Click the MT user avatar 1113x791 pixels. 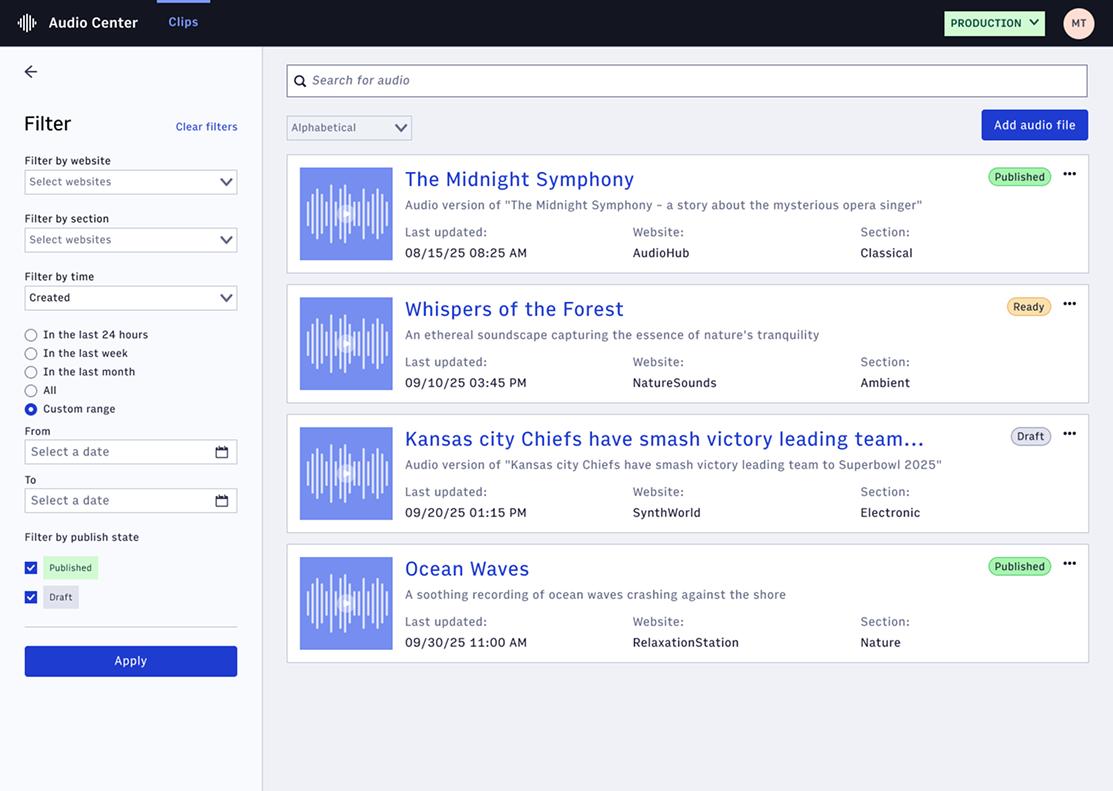point(1078,23)
